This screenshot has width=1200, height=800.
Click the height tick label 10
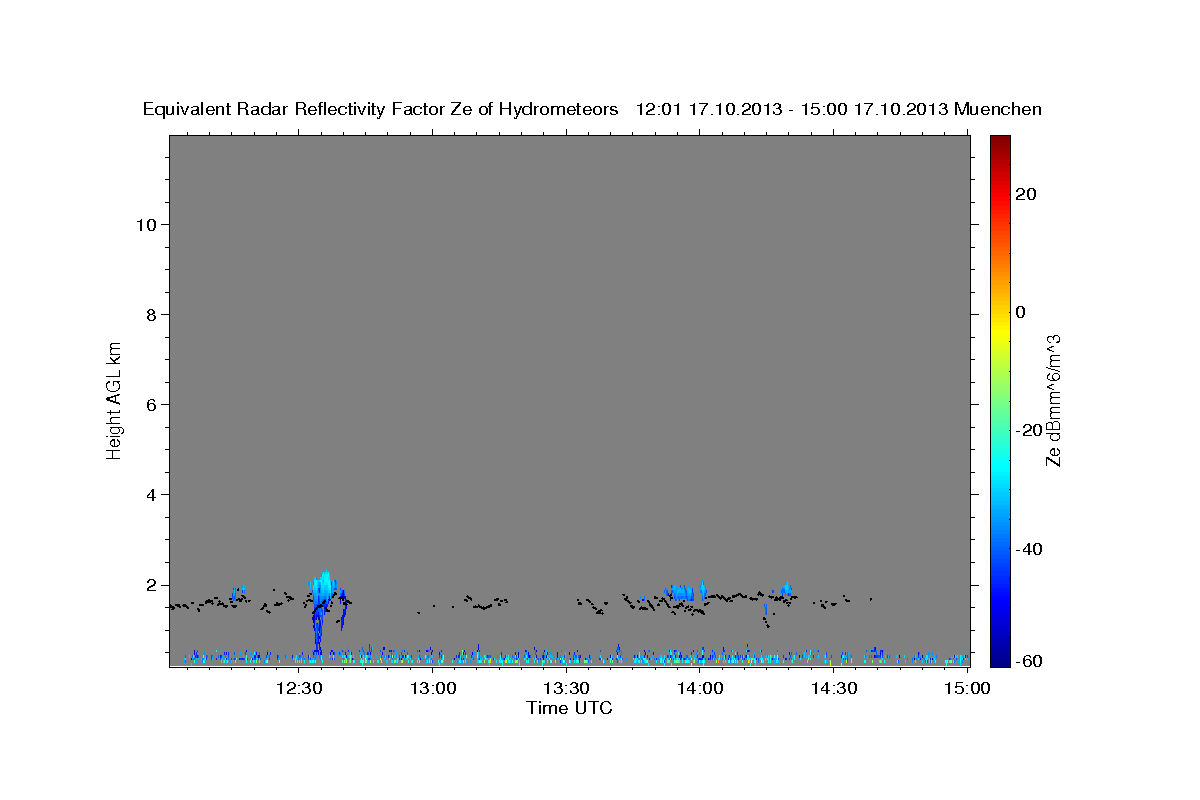148,225
